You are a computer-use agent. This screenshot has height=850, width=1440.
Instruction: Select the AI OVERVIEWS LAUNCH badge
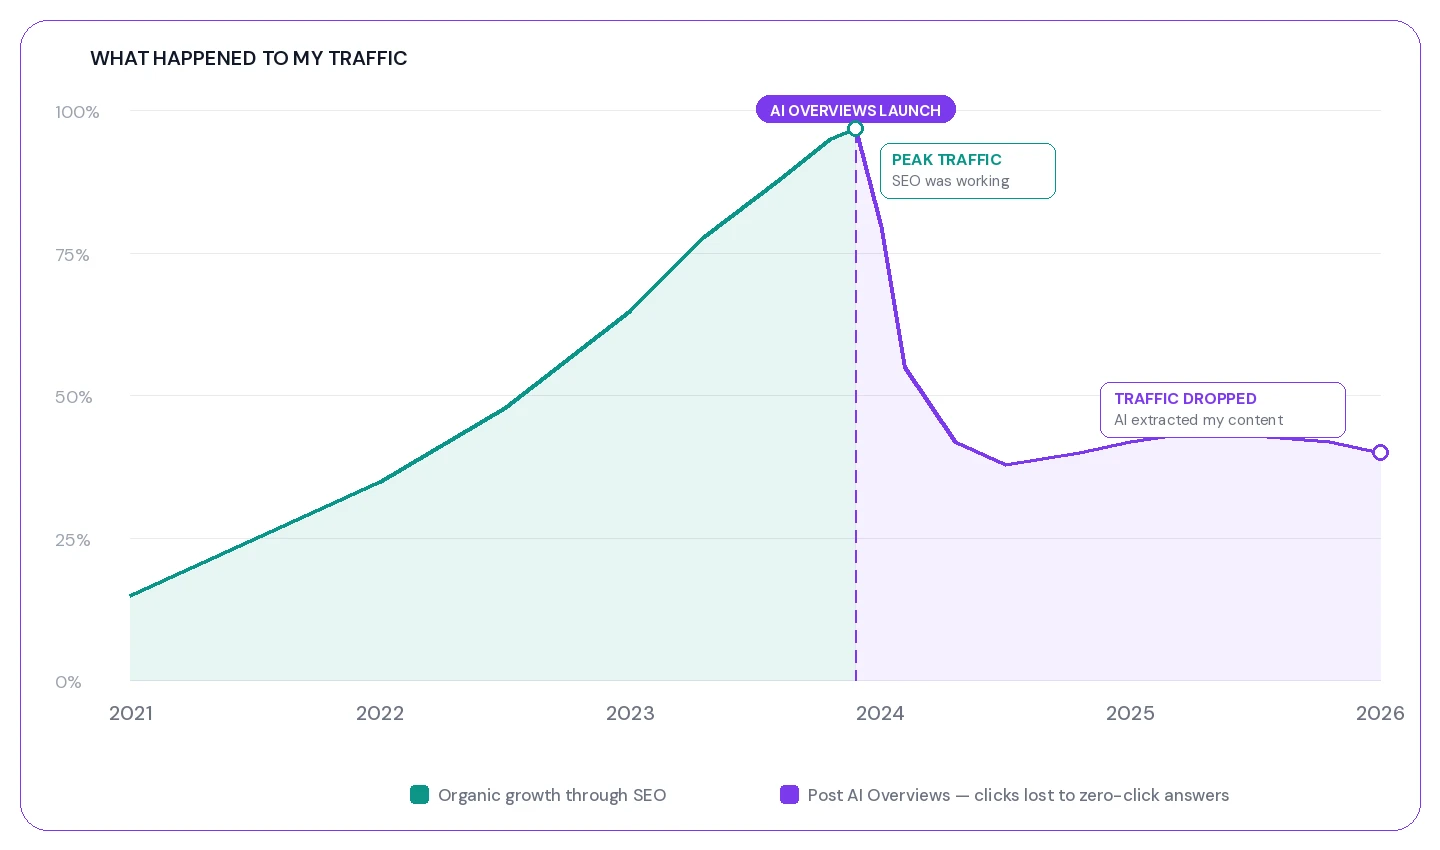855,110
